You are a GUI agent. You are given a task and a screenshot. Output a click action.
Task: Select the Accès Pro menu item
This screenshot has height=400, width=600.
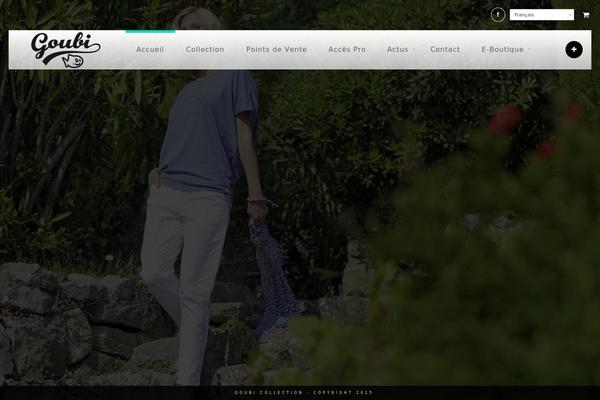[347, 49]
